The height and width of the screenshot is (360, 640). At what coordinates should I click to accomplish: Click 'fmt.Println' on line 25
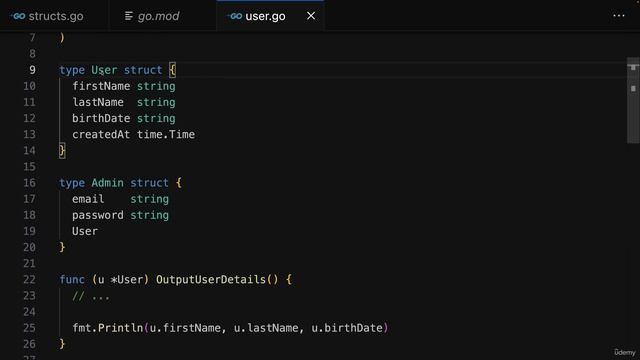[x=108, y=328]
